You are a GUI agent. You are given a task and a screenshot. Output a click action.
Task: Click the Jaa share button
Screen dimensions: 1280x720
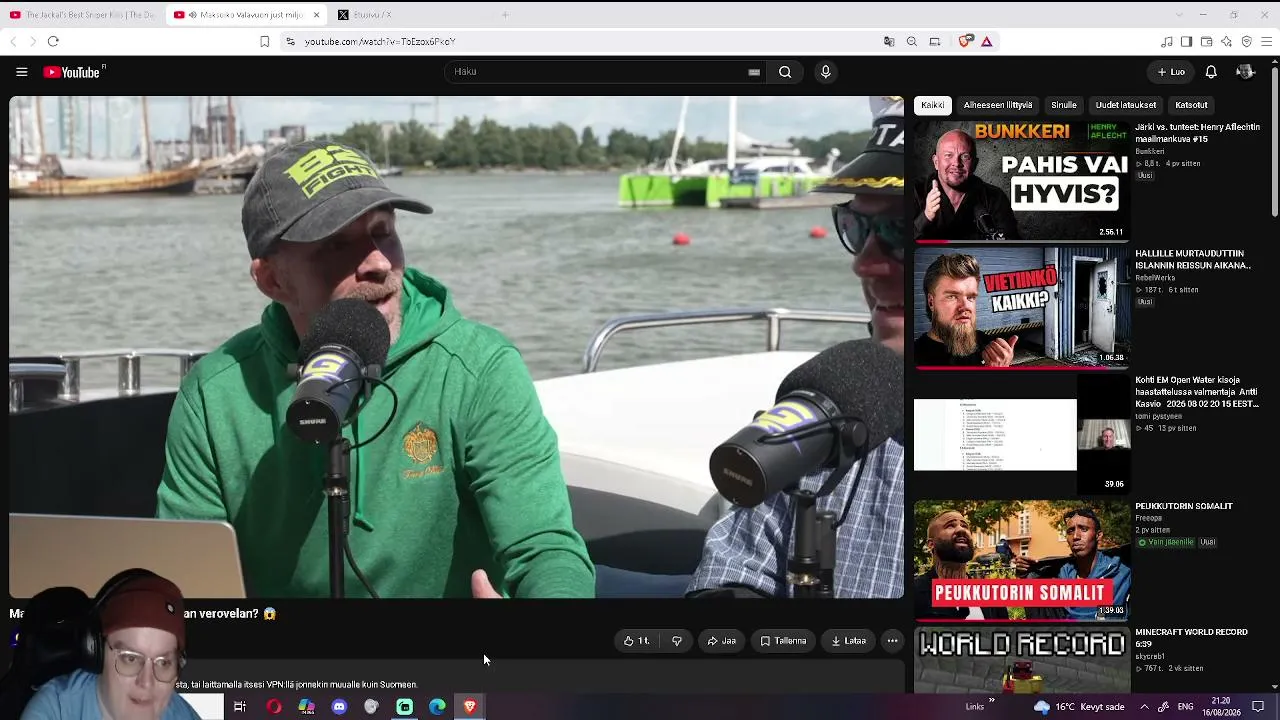point(722,641)
